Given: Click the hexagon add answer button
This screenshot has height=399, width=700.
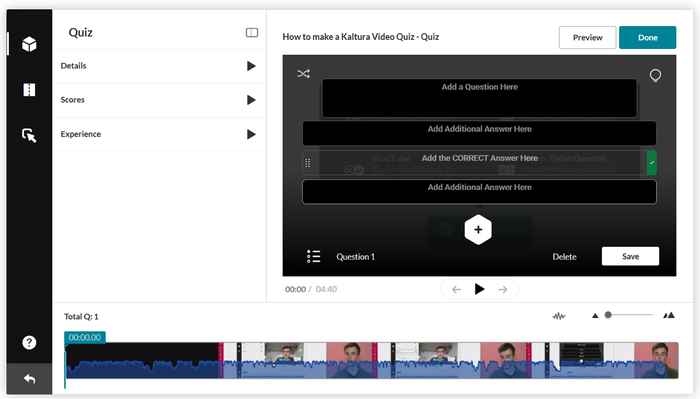Looking at the screenshot, I should pyautogui.click(x=478, y=230).
